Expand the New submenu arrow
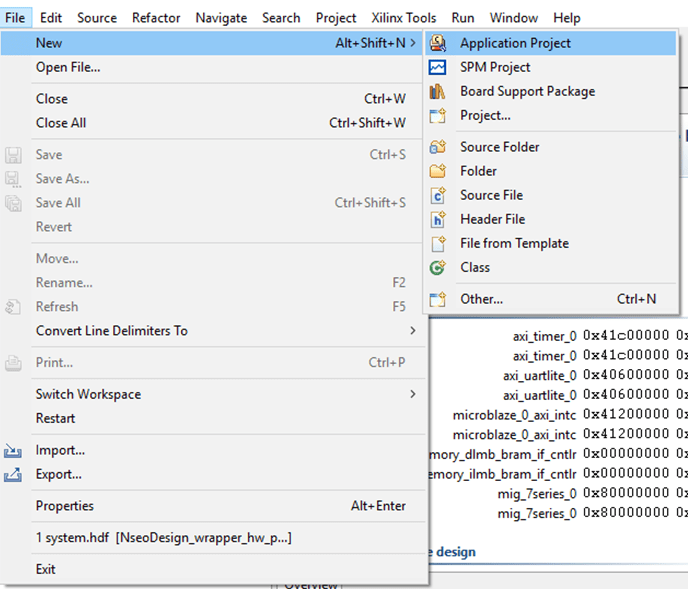688x589 pixels. coord(413,43)
